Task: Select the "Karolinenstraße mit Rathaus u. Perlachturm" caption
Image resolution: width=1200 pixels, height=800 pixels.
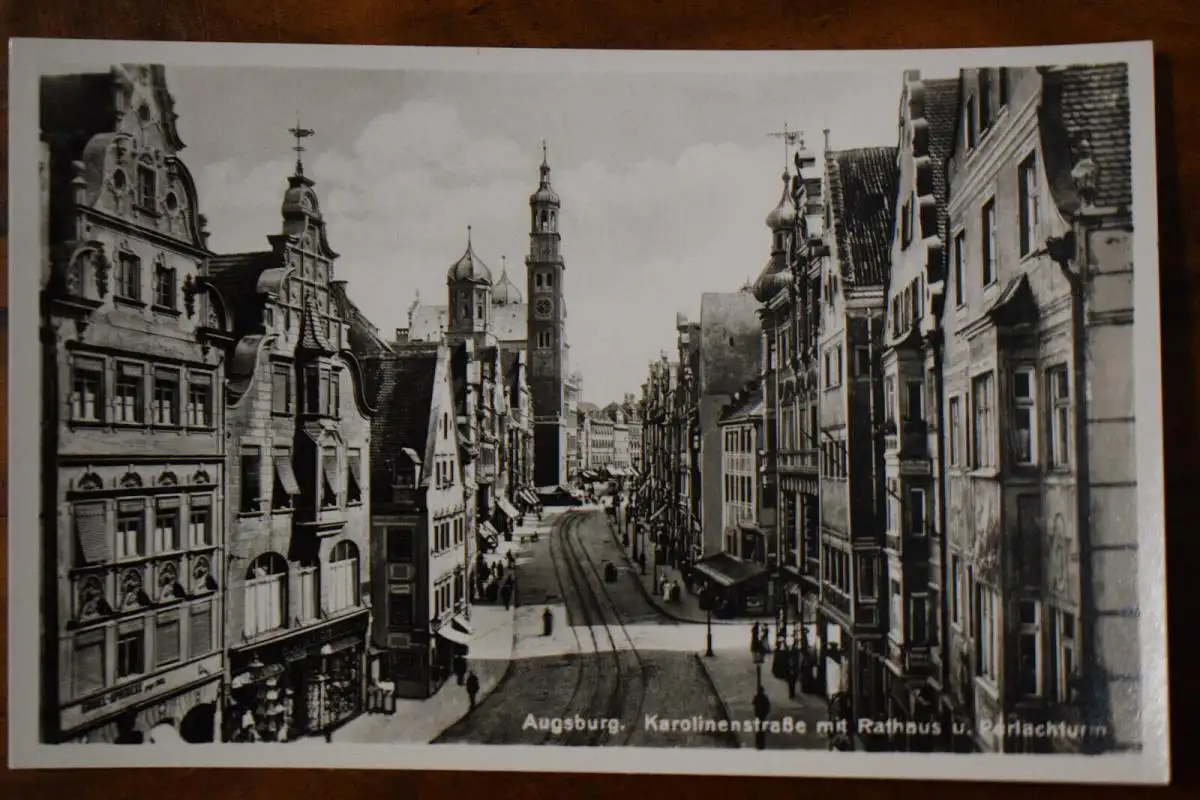Action: coord(876,727)
